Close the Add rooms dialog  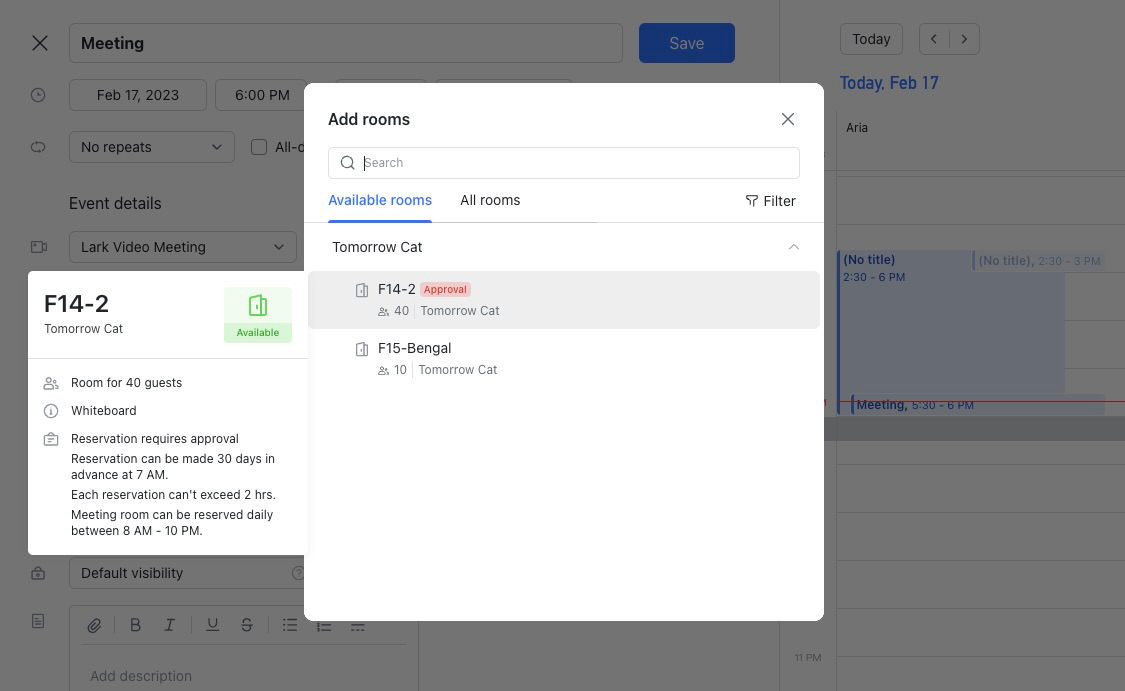point(788,119)
